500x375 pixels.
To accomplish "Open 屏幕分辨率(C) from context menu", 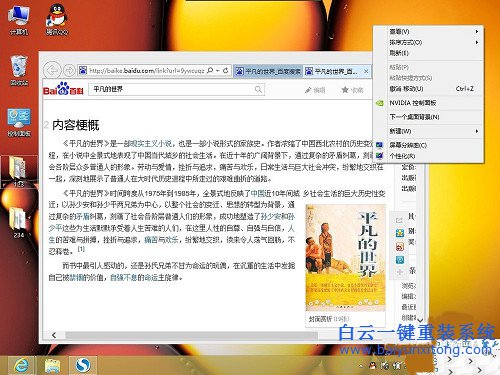I will pyautogui.click(x=428, y=145).
